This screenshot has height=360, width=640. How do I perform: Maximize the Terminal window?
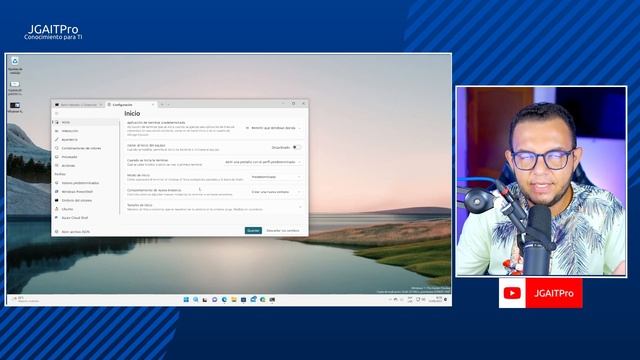293,104
